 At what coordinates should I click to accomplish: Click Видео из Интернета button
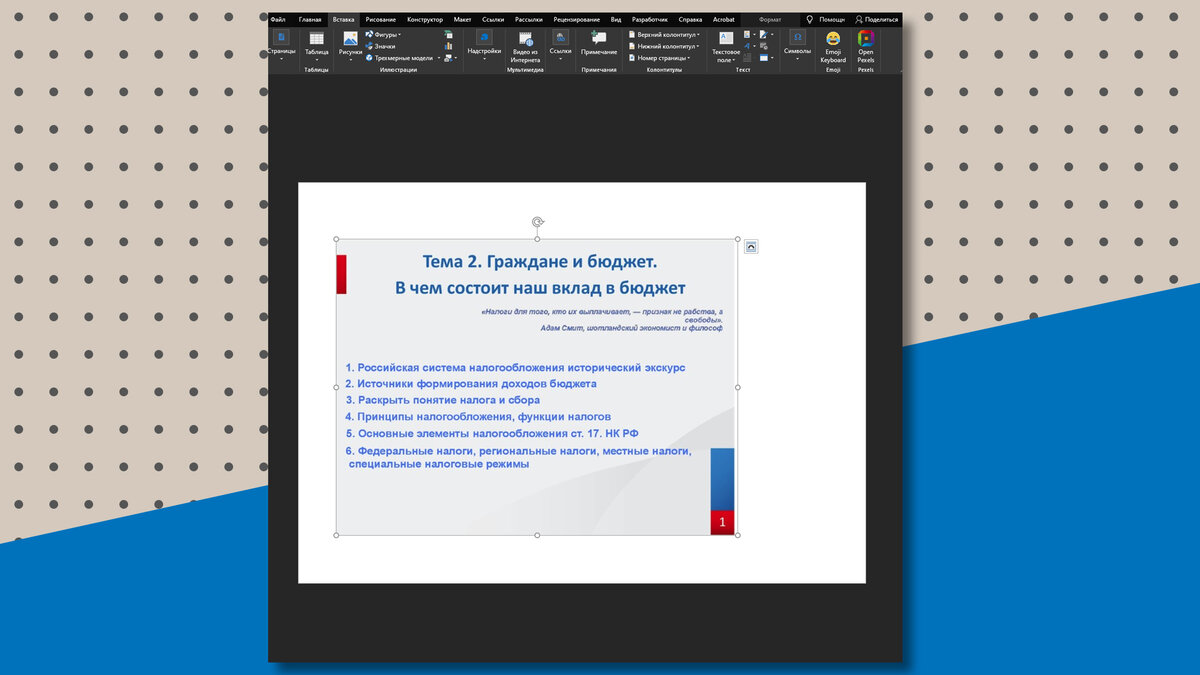coord(525,46)
